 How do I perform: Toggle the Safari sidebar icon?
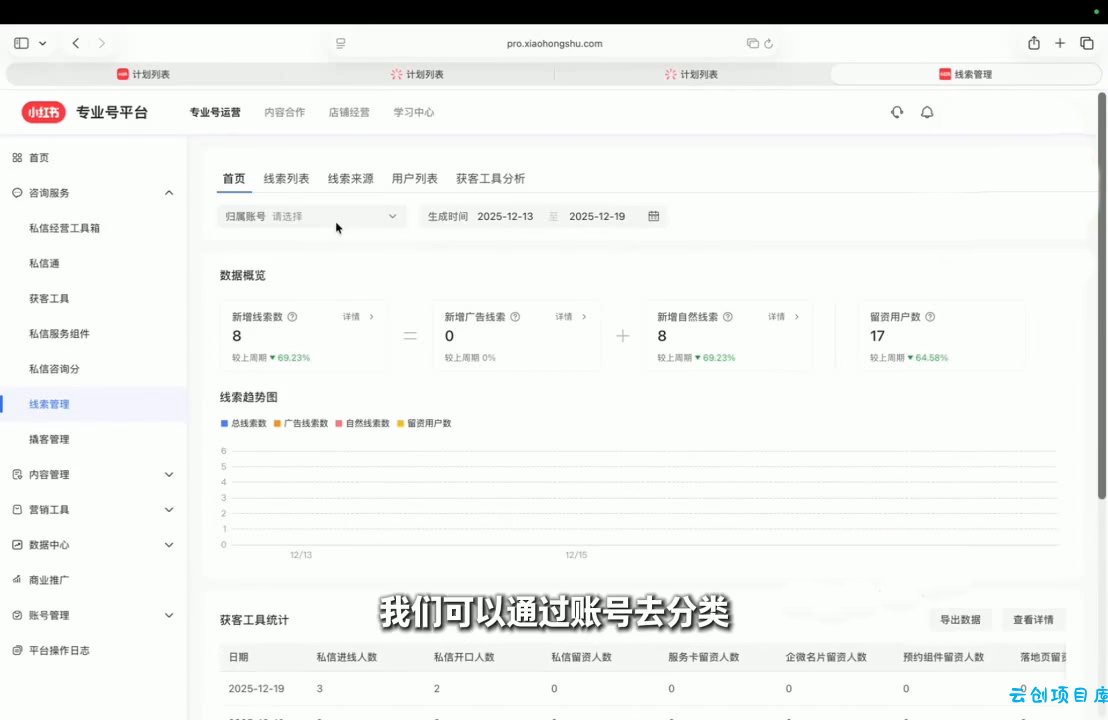coord(22,43)
